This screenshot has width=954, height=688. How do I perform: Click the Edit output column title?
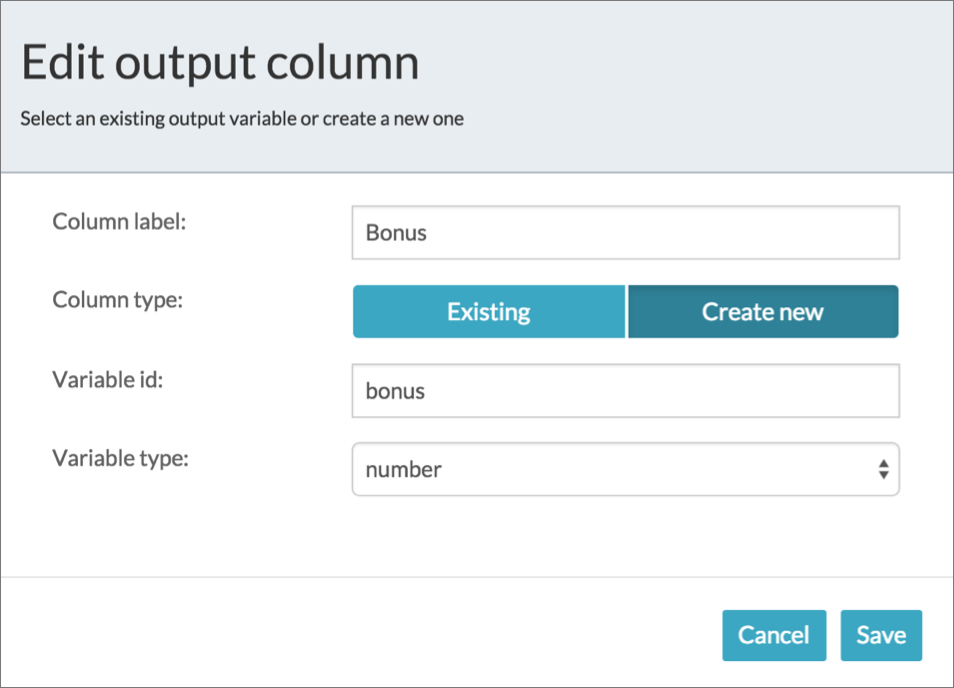[220, 61]
